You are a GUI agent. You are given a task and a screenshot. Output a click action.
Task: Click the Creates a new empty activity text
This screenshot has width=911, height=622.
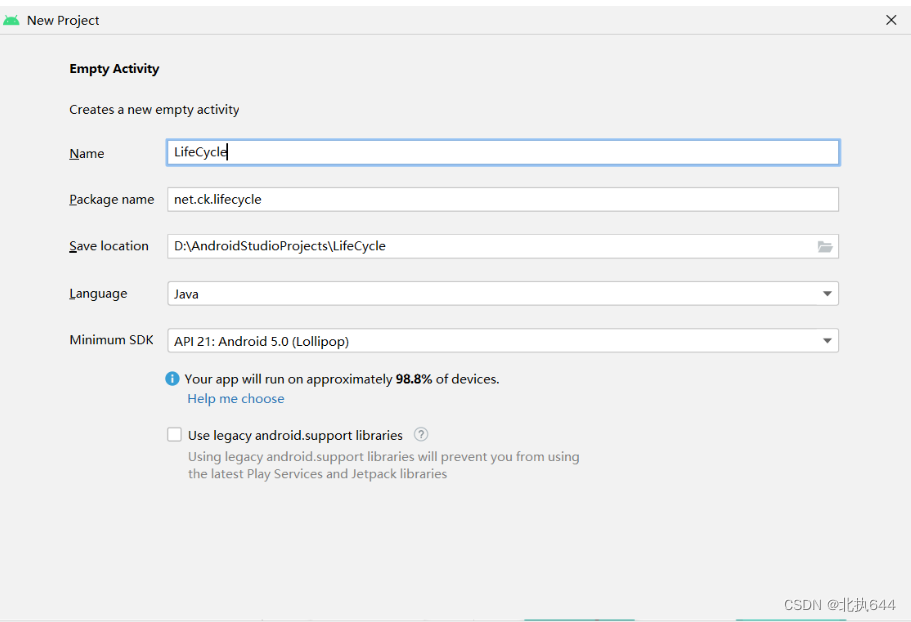pos(154,110)
